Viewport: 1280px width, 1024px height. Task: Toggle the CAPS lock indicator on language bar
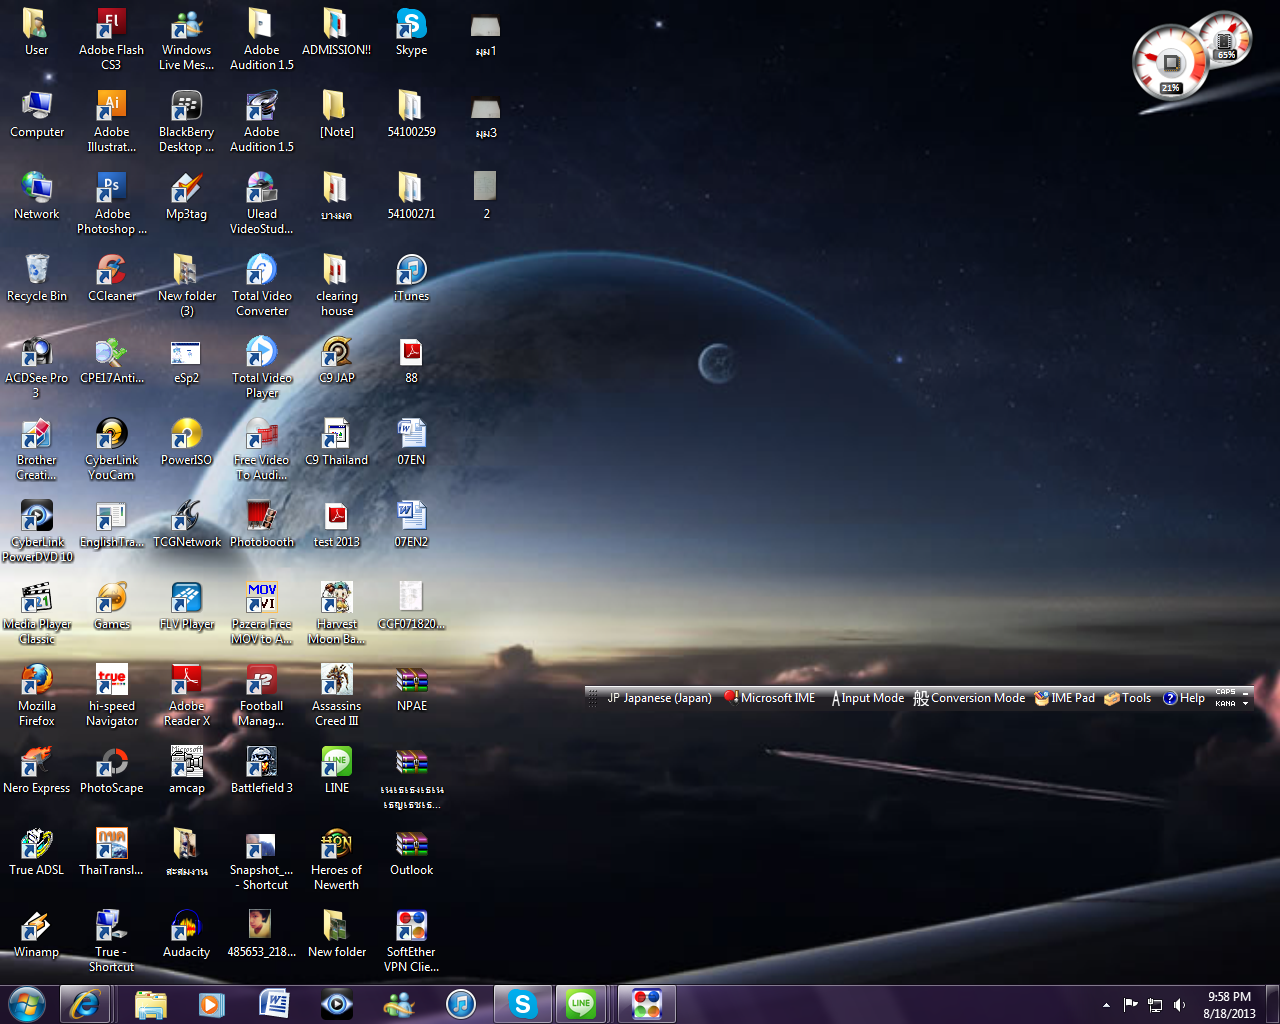[1225, 692]
